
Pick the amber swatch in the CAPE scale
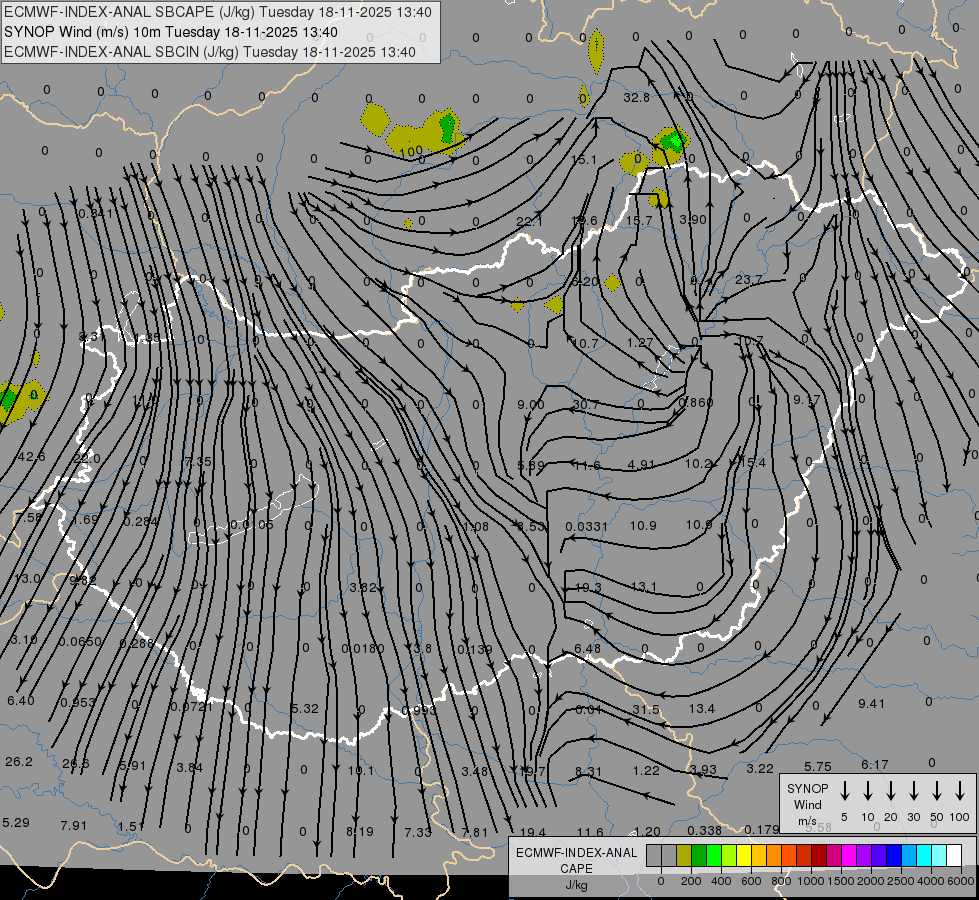759,855
